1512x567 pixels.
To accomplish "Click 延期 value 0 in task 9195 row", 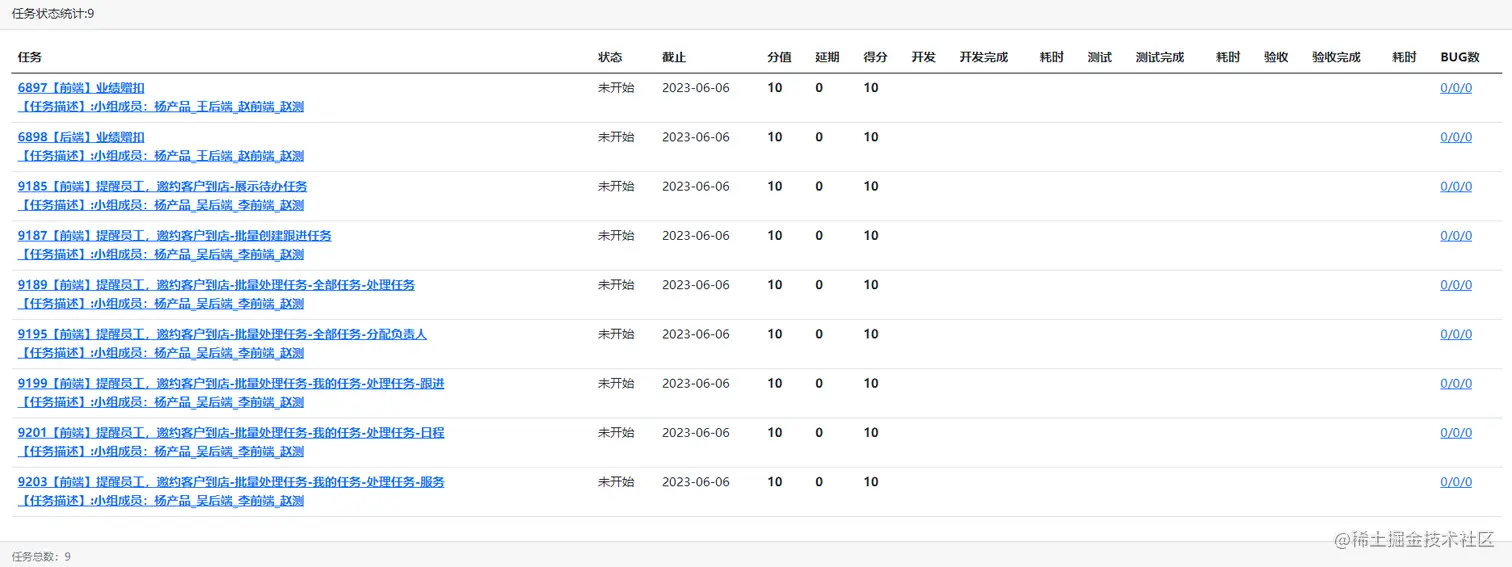I will (x=819, y=334).
